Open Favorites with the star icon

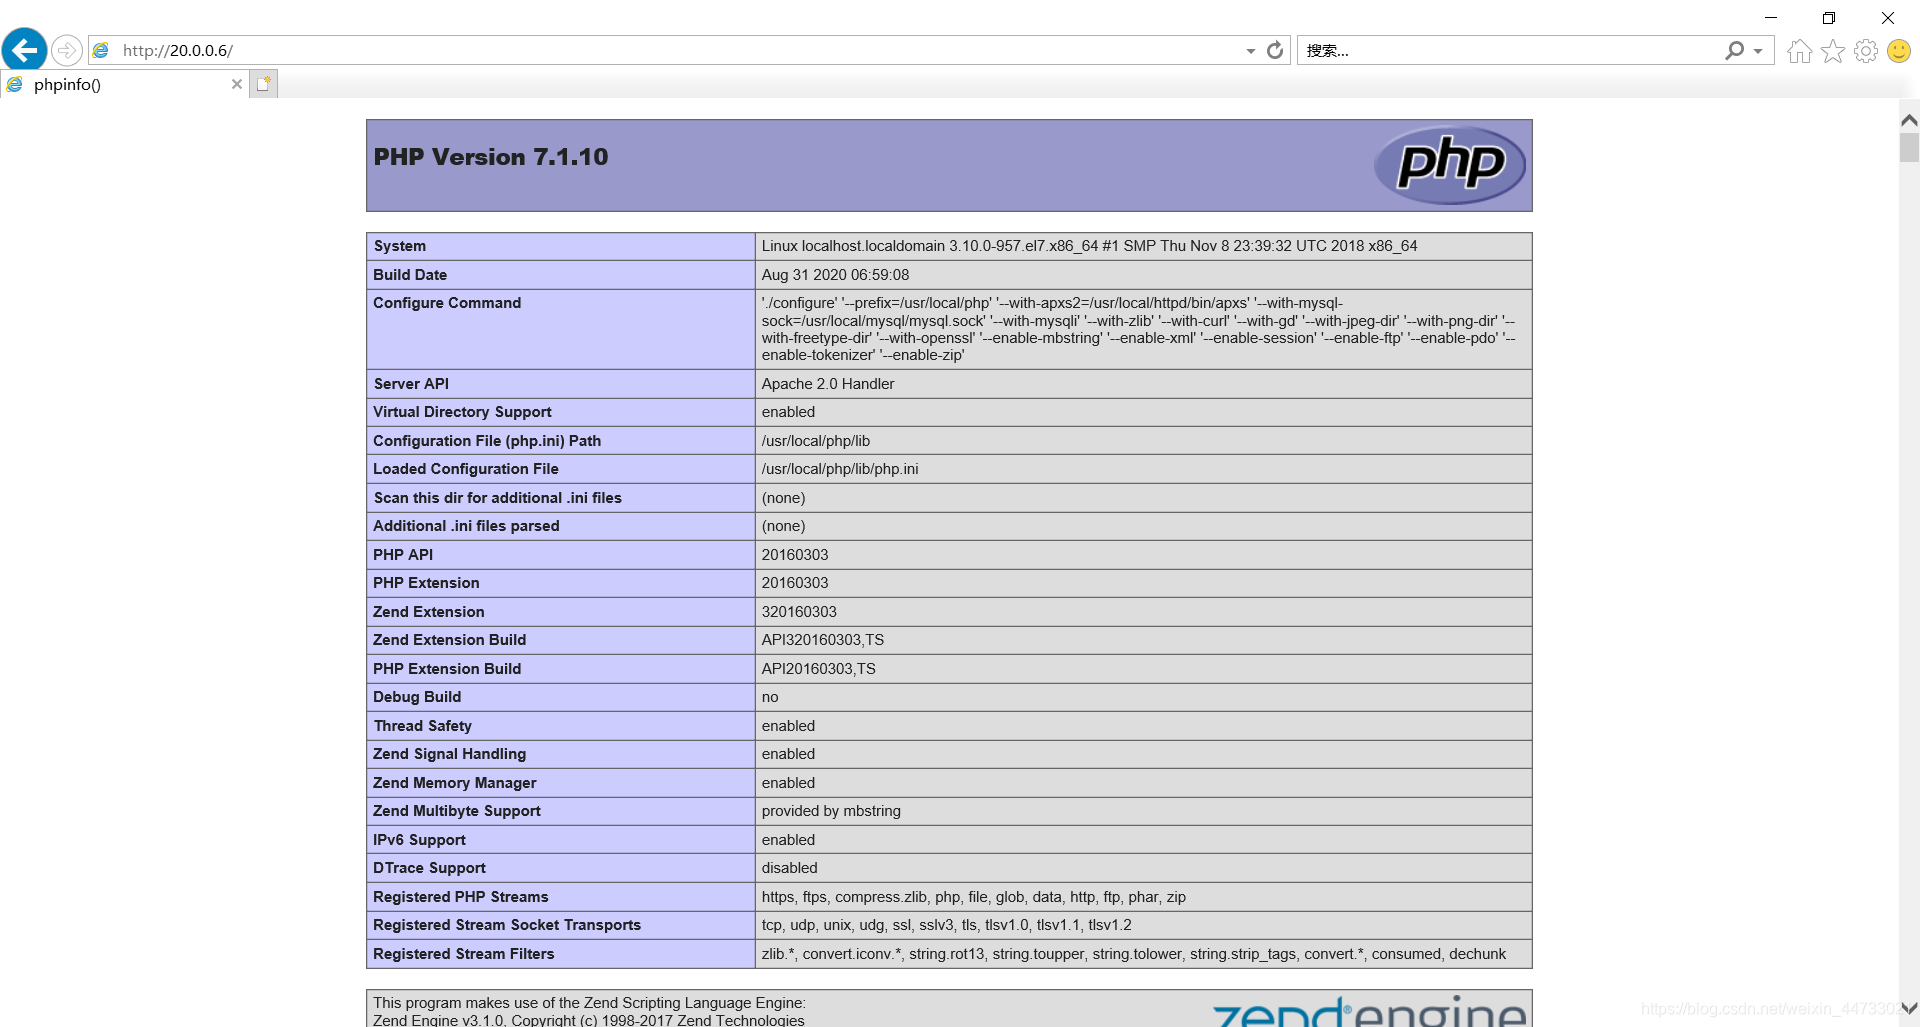pos(1833,51)
